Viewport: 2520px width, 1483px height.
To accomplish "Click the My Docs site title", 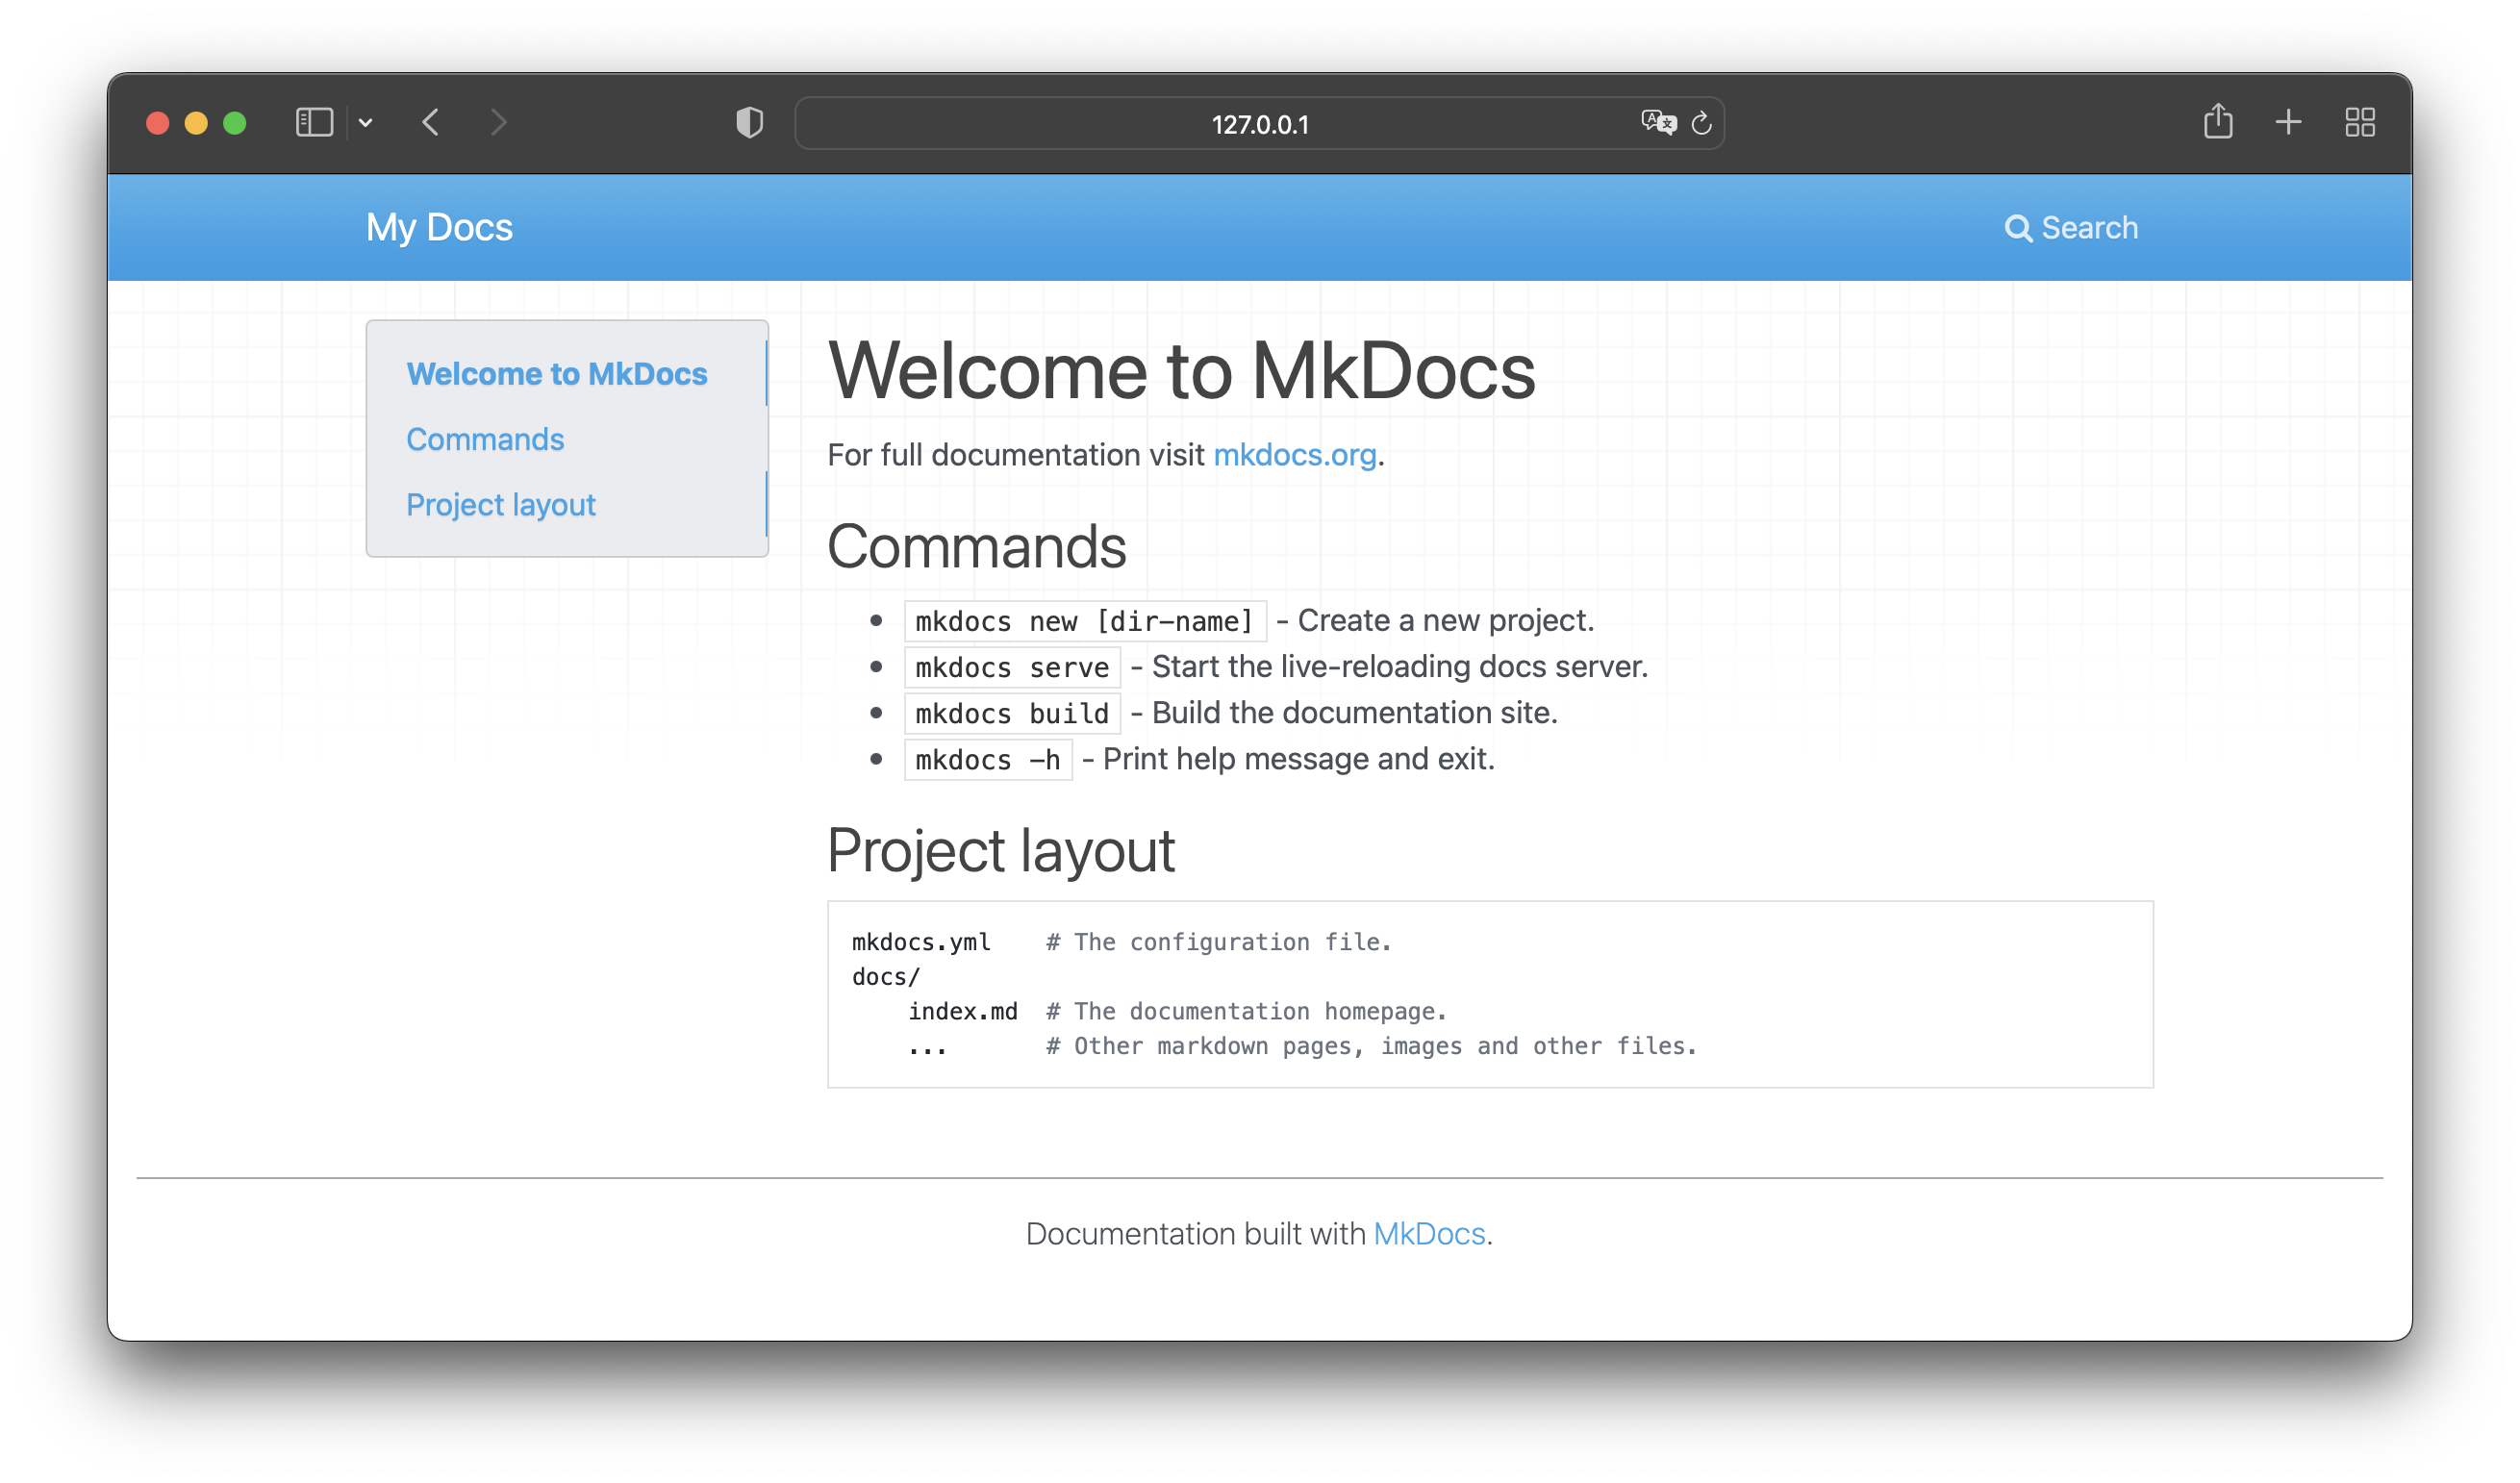I will [439, 228].
